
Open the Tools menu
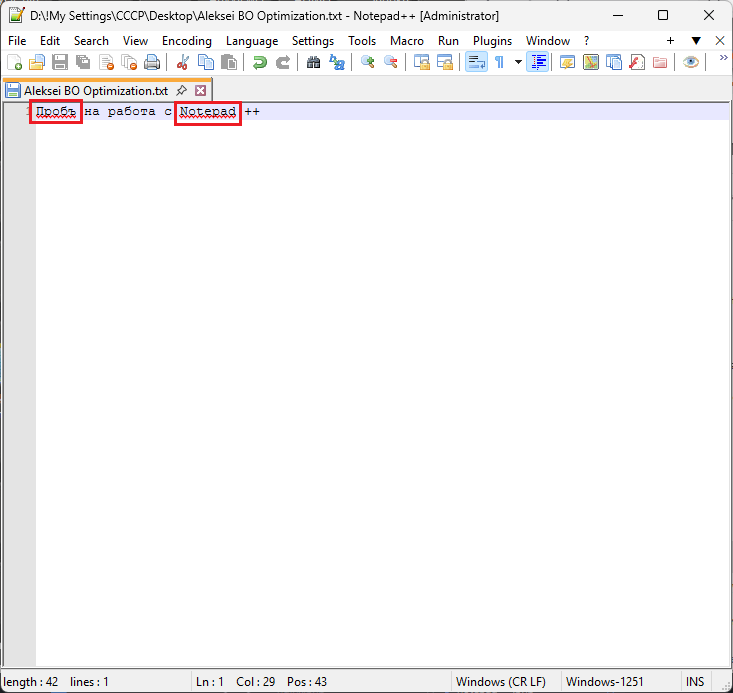(x=362, y=41)
